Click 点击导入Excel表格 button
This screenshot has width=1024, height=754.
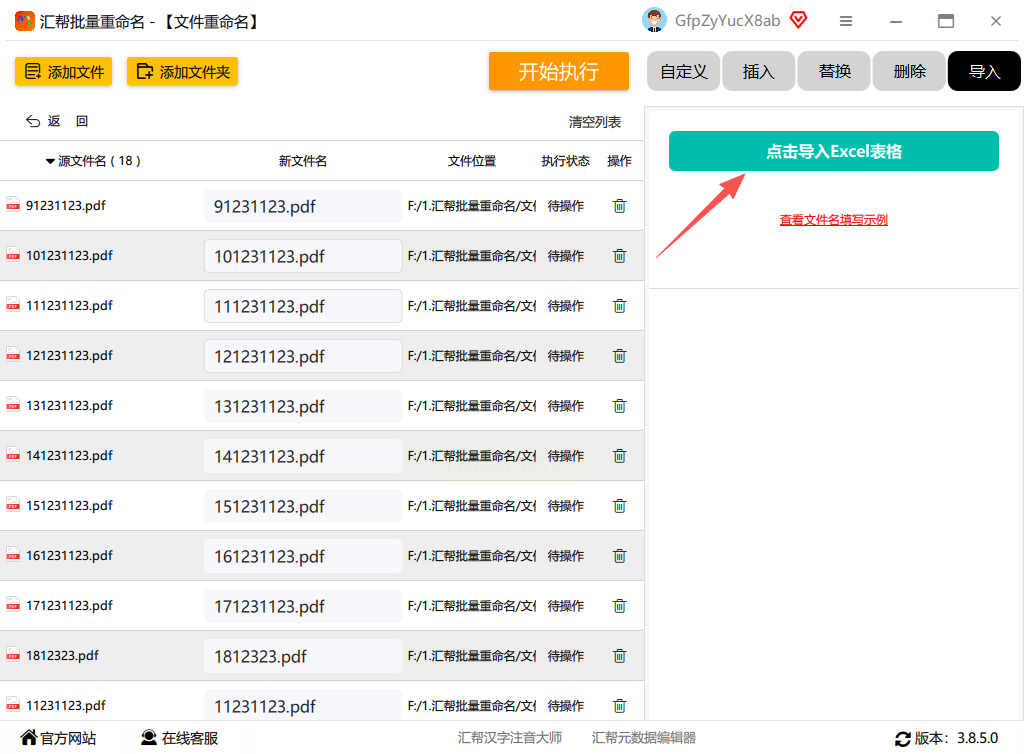(833, 152)
